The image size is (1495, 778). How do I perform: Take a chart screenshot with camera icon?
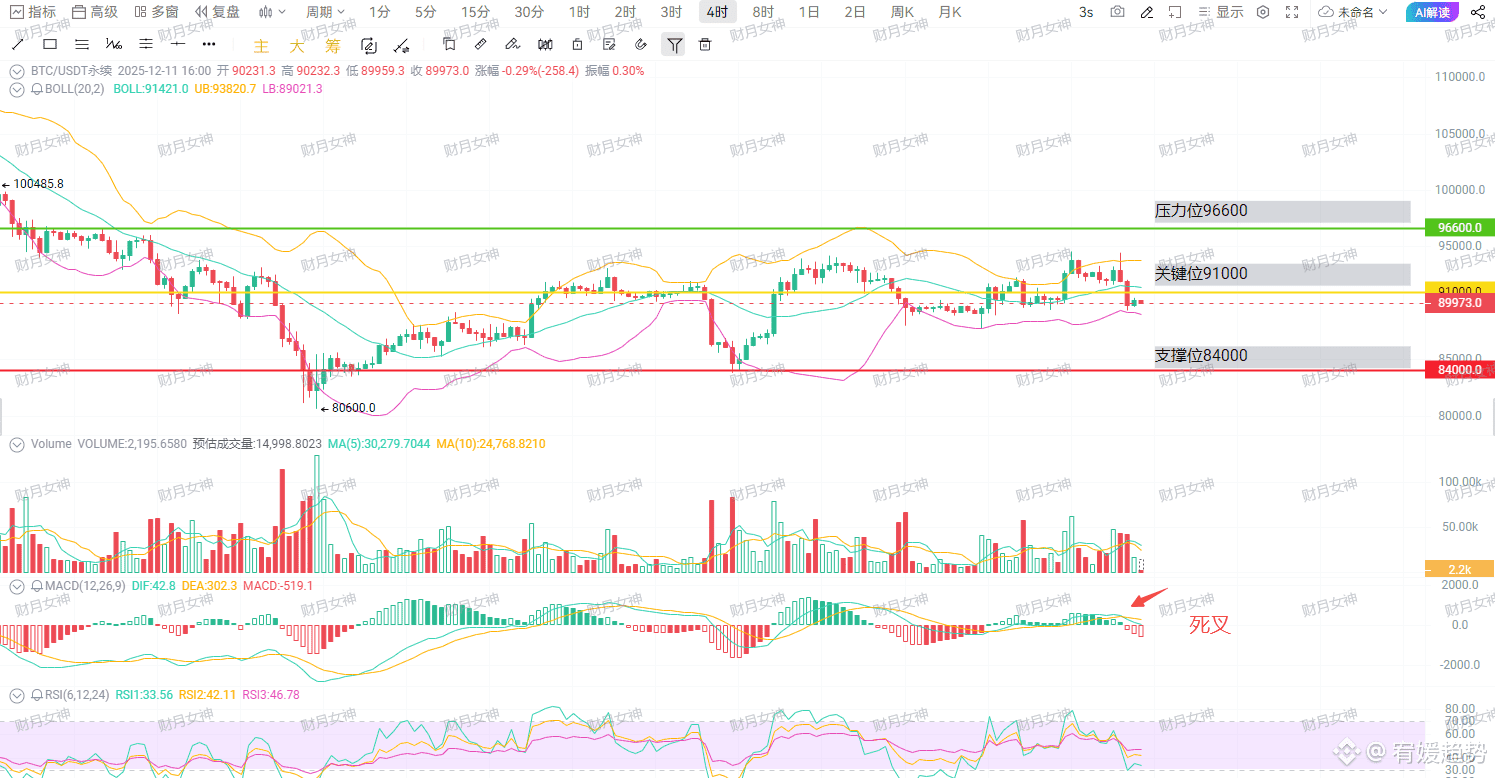[x=1117, y=12]
